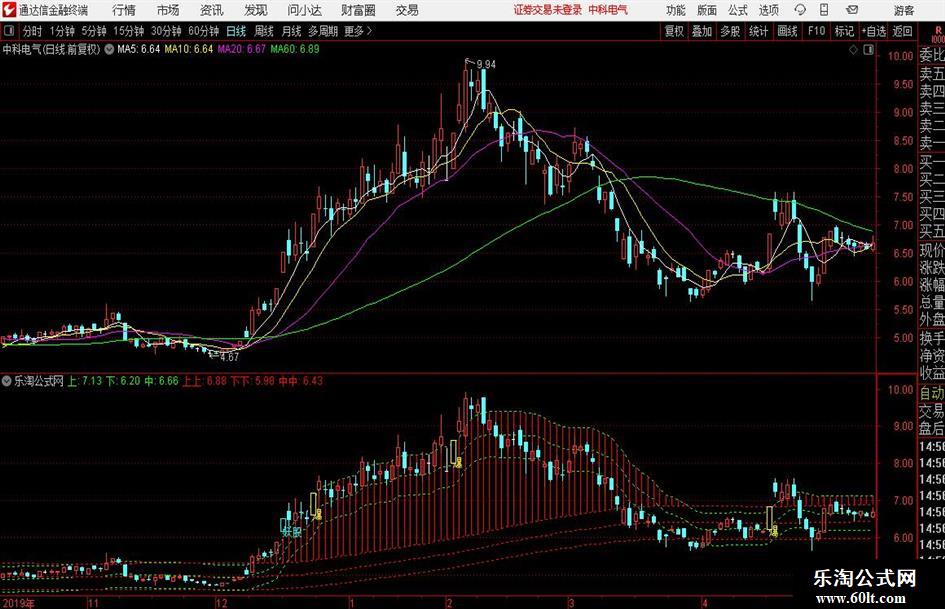
Task: Select the 日线 daily chart tab
Action: click(236, 31)
